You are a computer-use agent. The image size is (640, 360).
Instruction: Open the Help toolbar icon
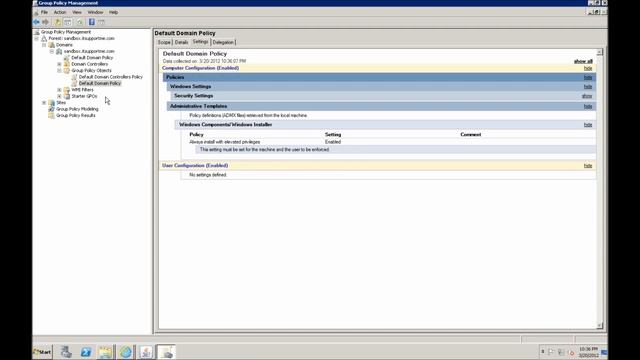pos(91,22)
